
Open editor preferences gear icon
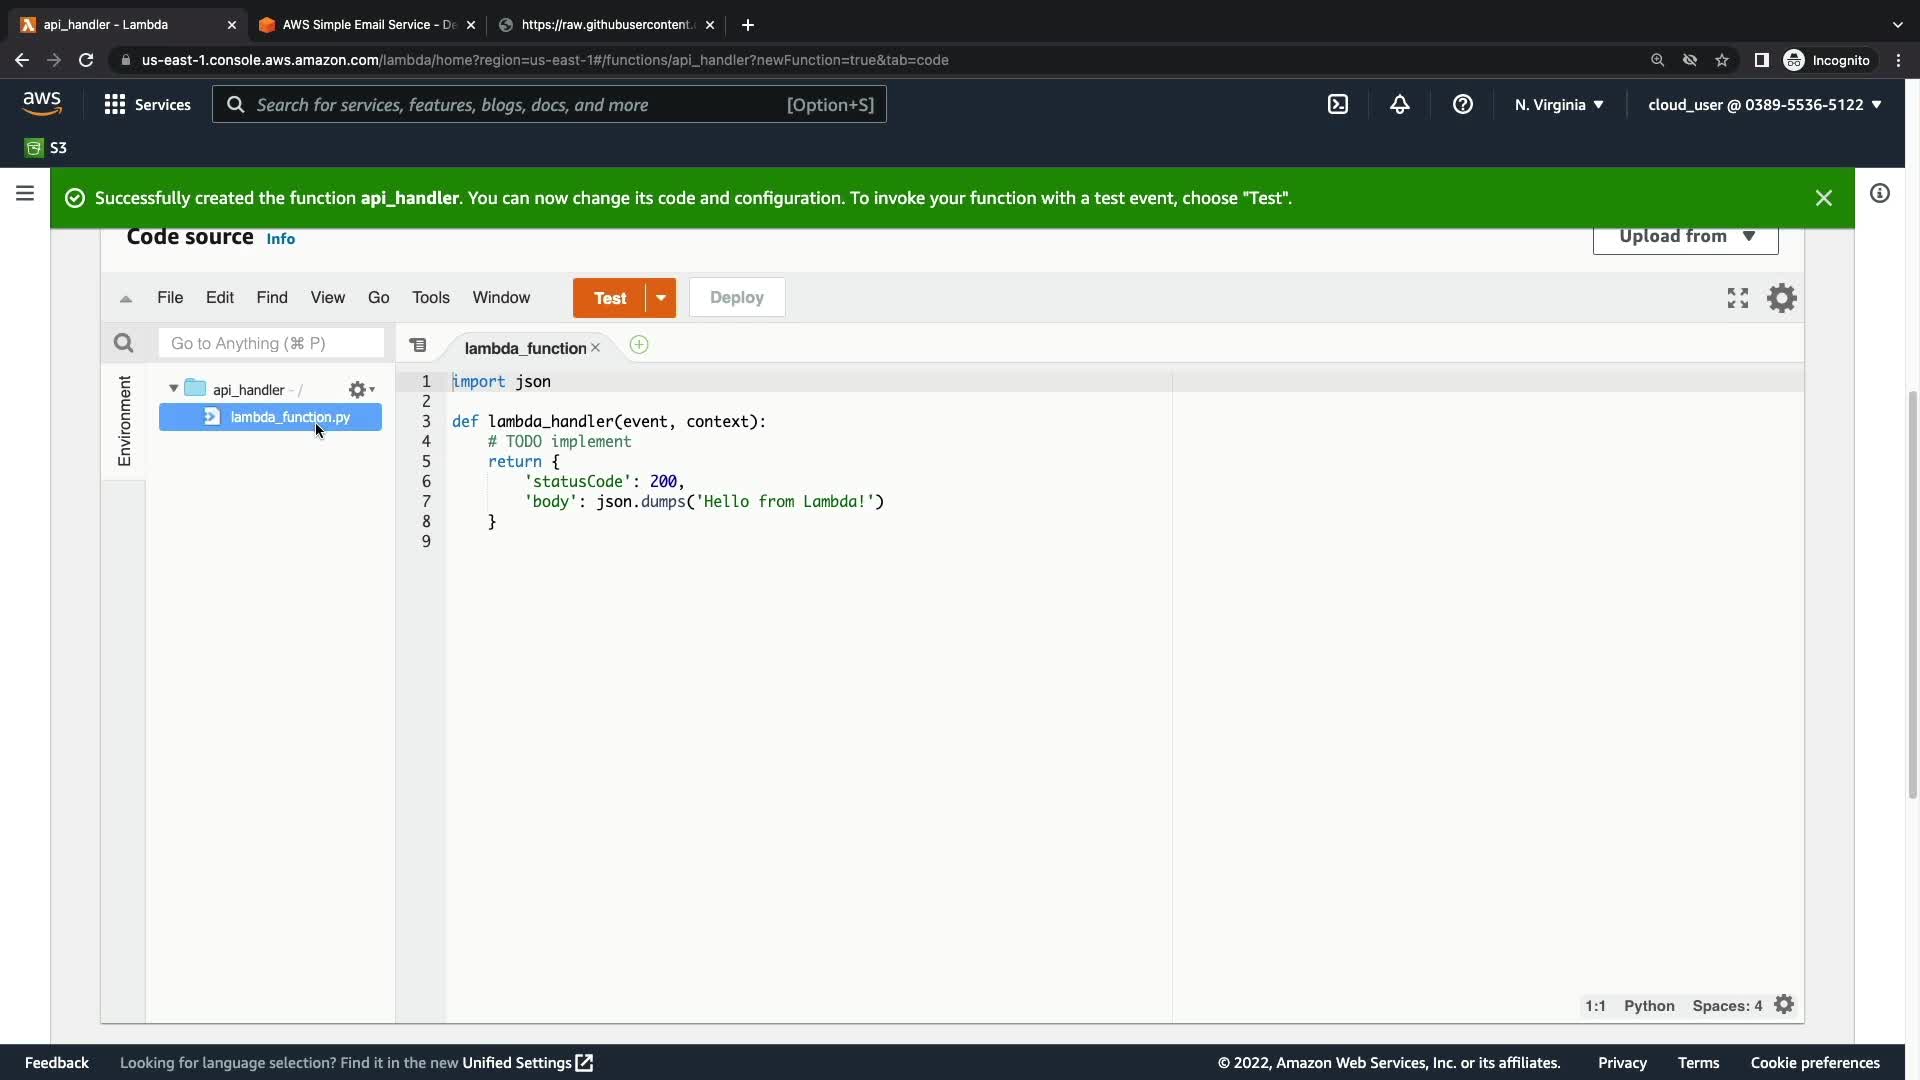(x=1782, y=298)
